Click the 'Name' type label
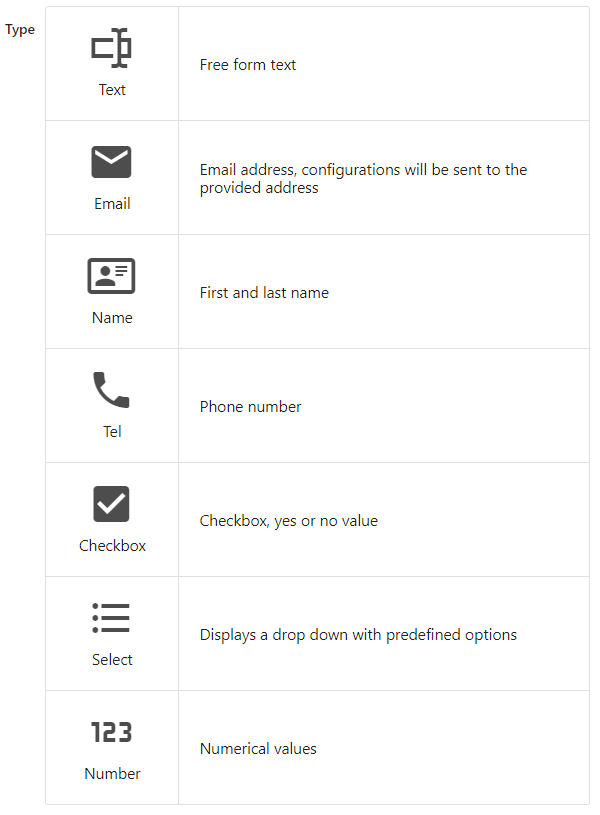This screenshot has height=815, width=600. (112, 318)
